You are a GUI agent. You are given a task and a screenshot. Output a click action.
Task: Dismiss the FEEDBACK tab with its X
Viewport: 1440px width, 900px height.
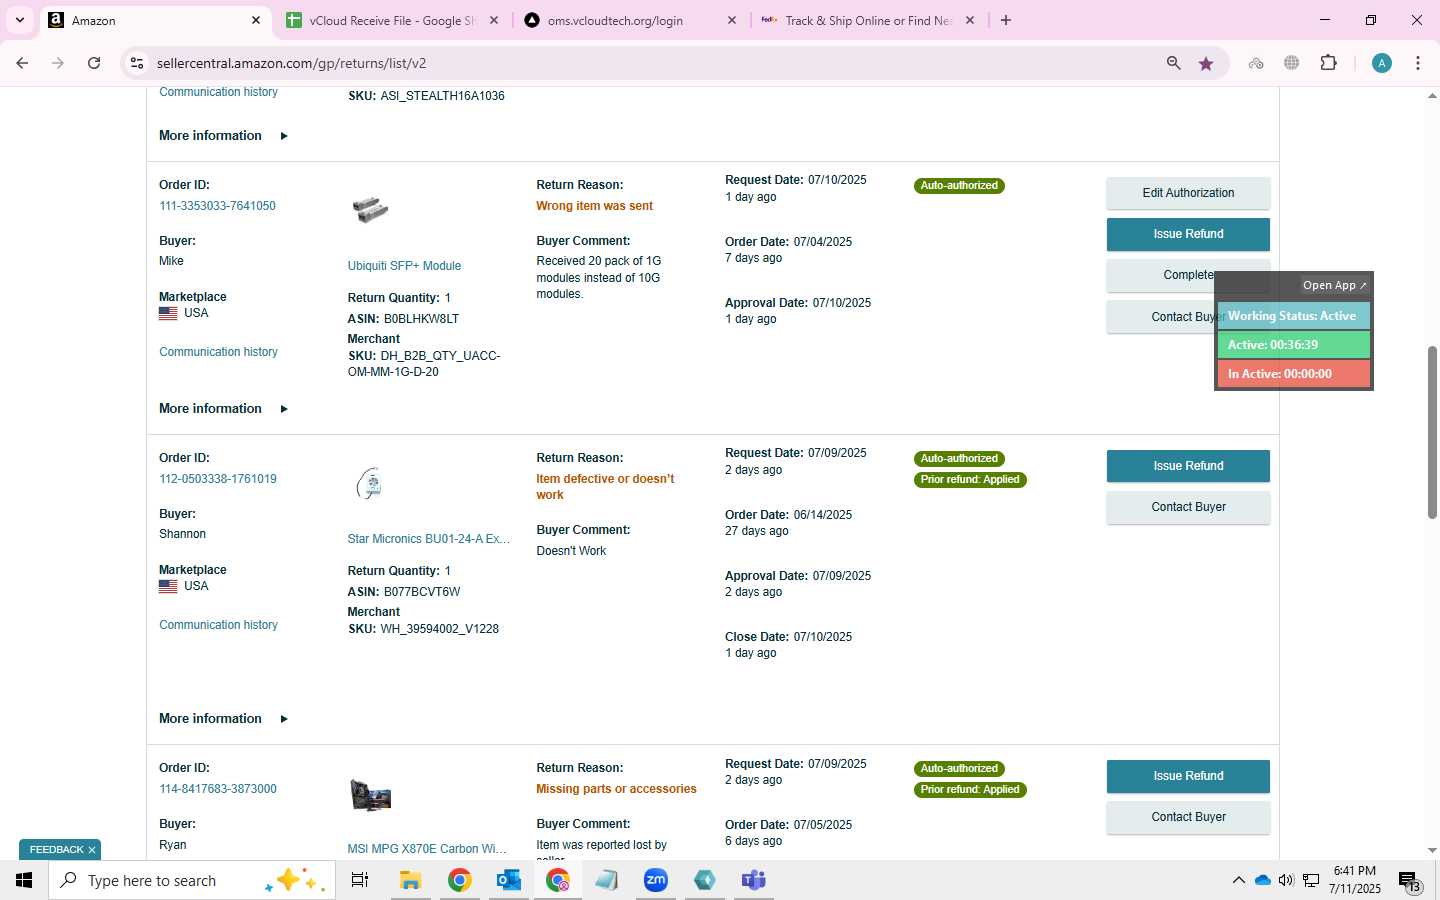click(92, 850)
